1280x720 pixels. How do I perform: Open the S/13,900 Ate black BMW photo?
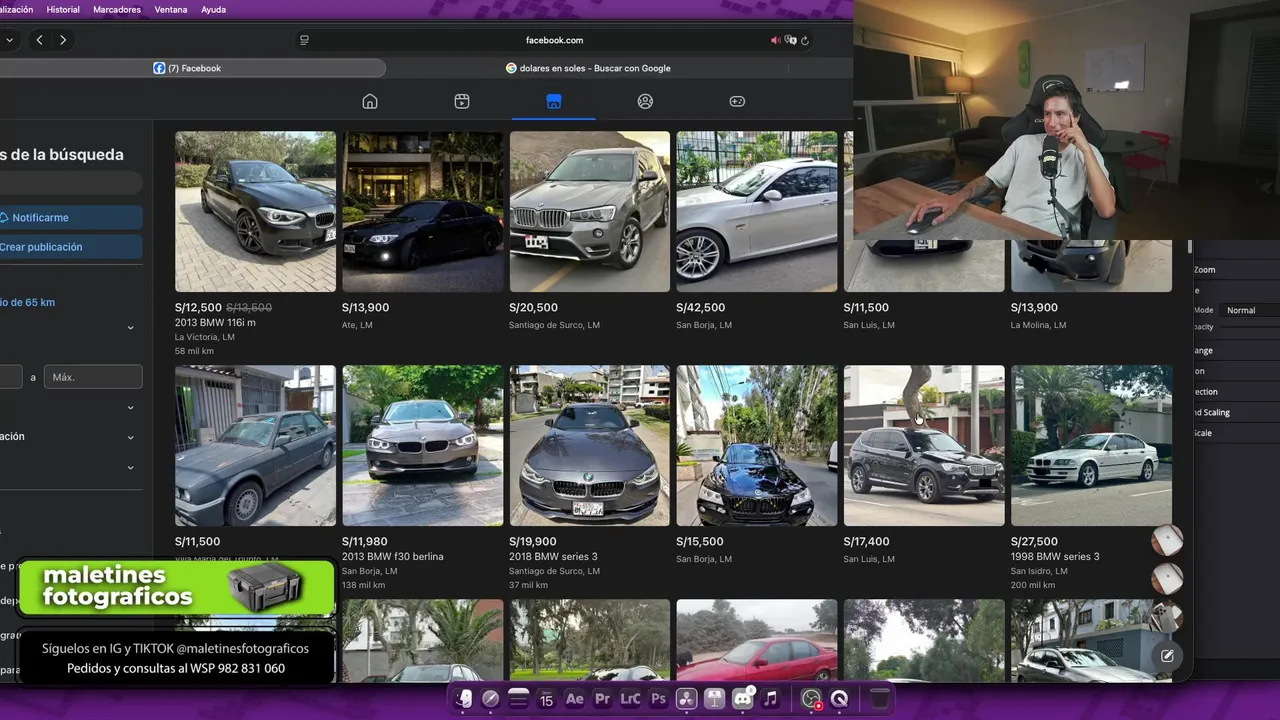(x=422, y=212)
